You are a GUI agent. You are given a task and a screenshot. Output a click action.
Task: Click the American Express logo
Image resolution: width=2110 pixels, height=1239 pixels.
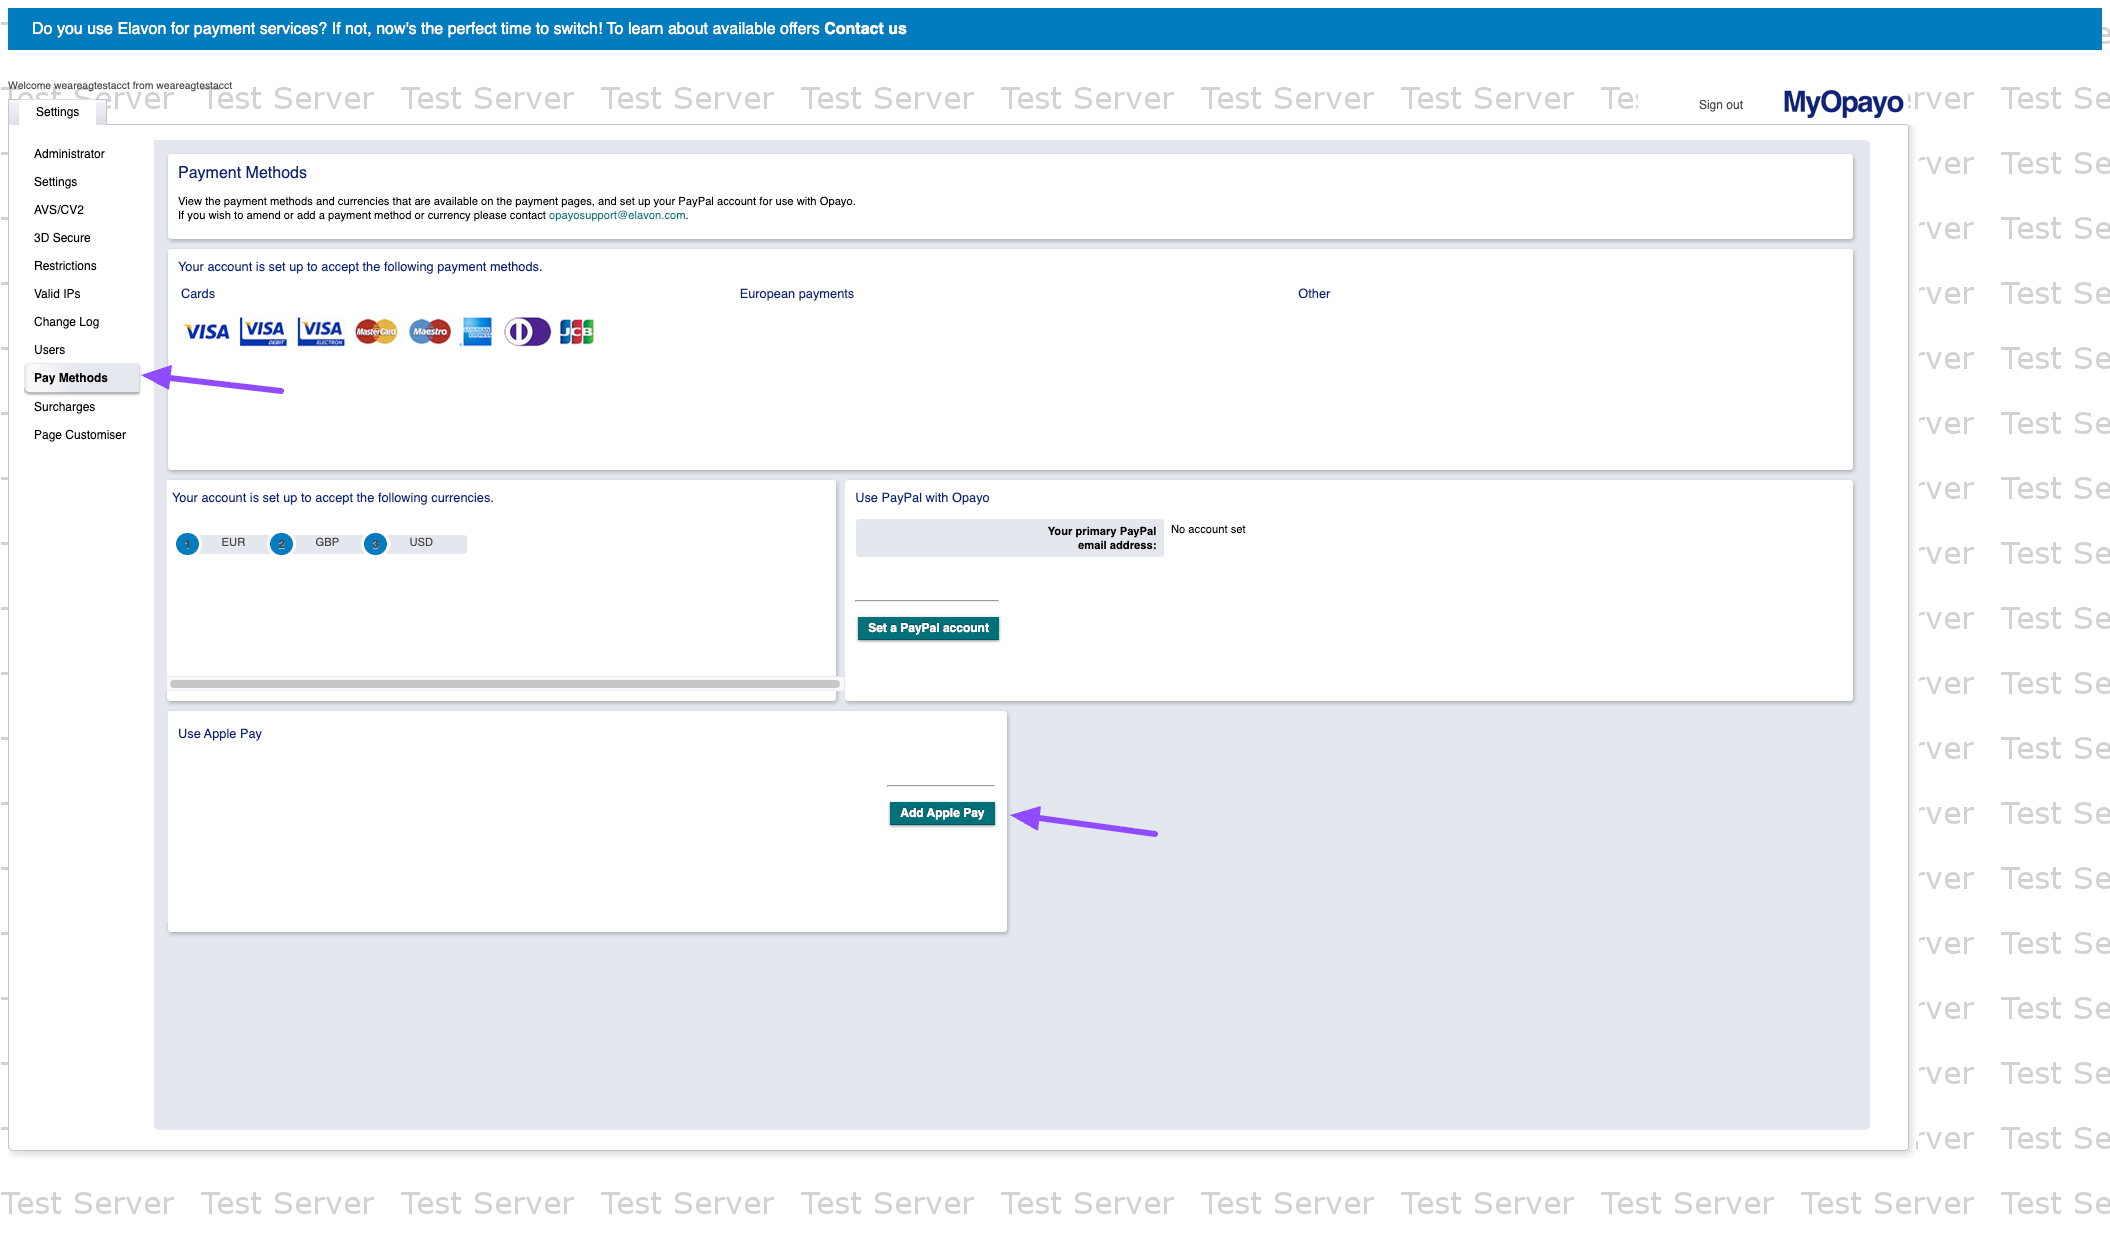click(x=477, y=332)
